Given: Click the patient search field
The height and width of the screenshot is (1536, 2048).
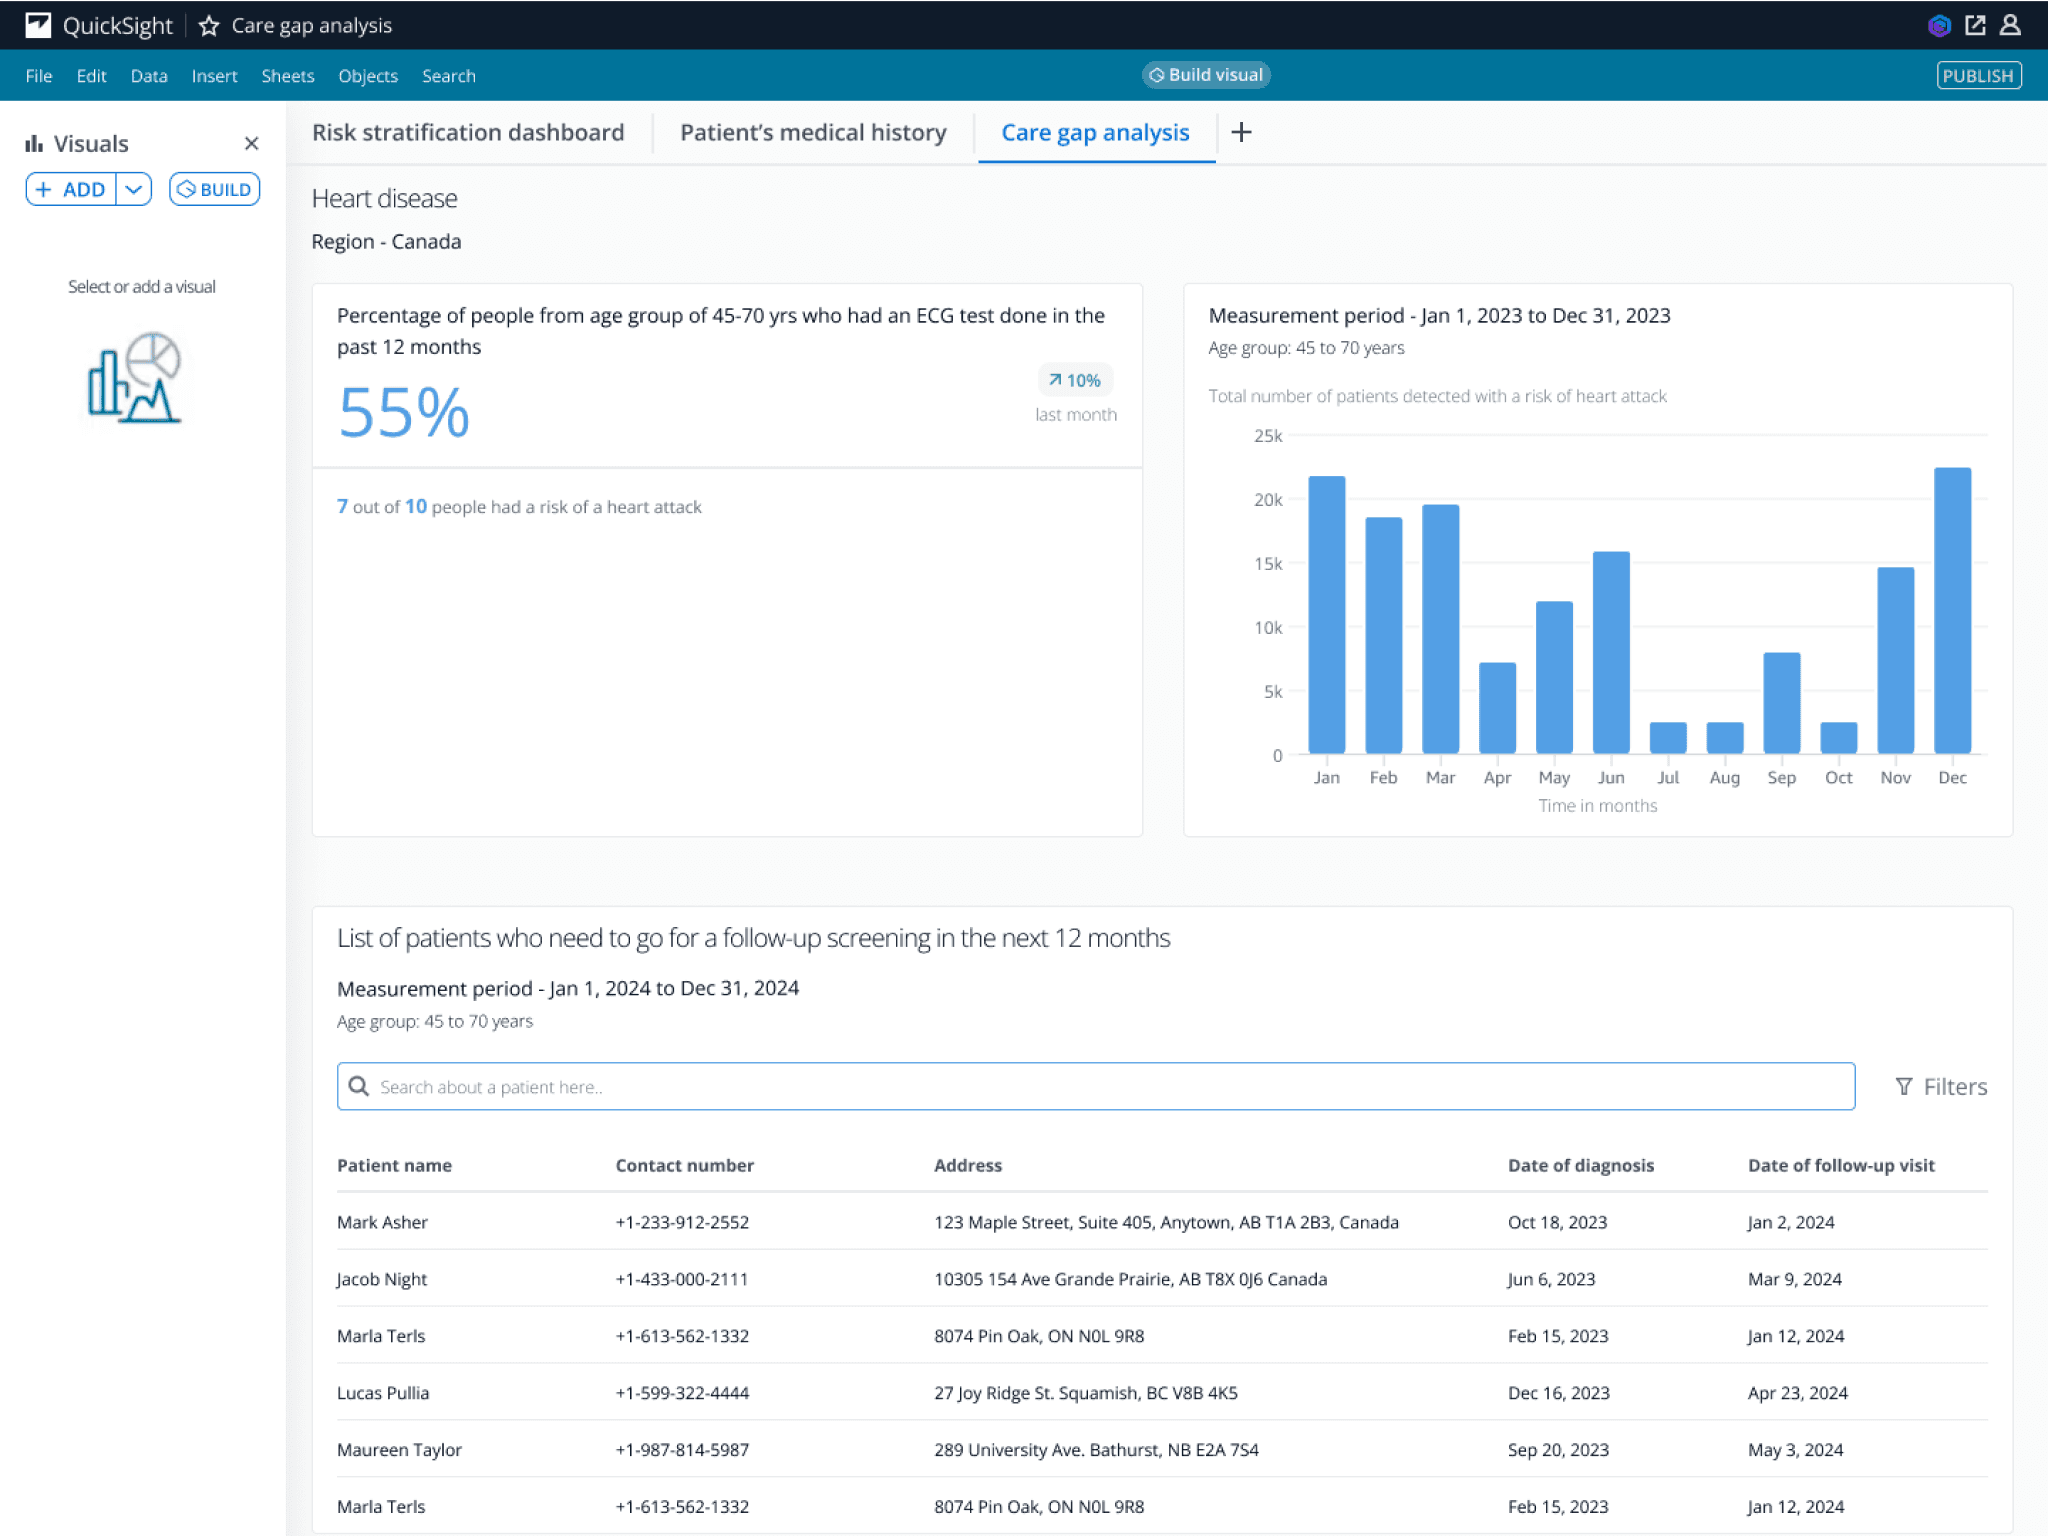Looking at the screenshot, I should pyautogui.click(x=1095, y=1087).
